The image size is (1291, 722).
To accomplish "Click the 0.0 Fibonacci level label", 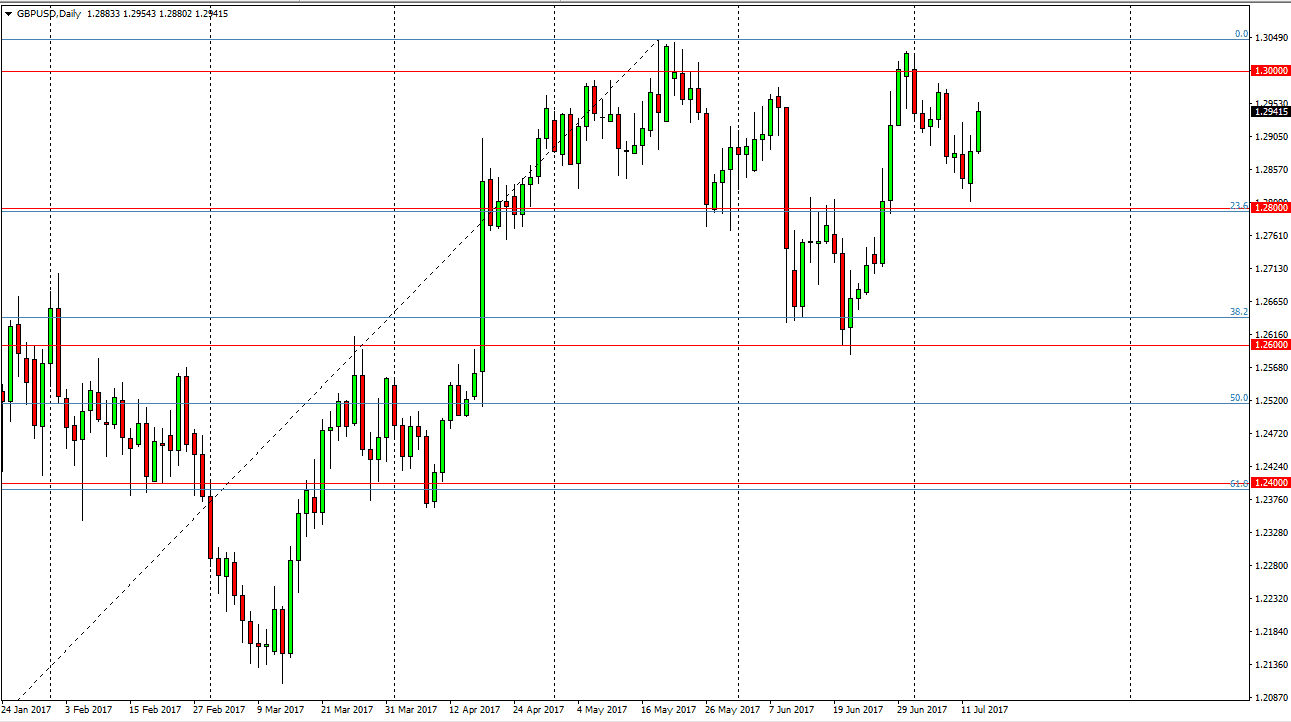I will click(x=1240, y=33).
